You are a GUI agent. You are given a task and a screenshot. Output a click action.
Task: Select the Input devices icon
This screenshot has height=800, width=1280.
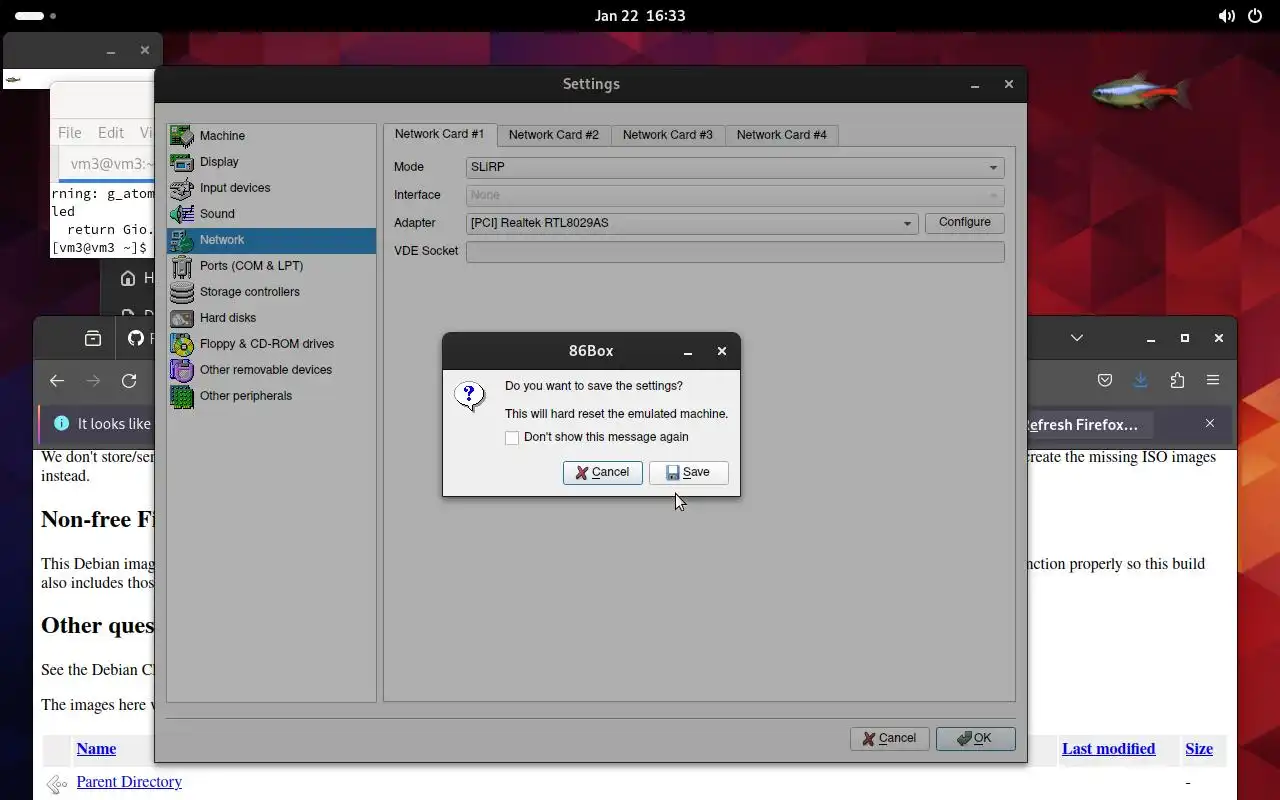181,188
